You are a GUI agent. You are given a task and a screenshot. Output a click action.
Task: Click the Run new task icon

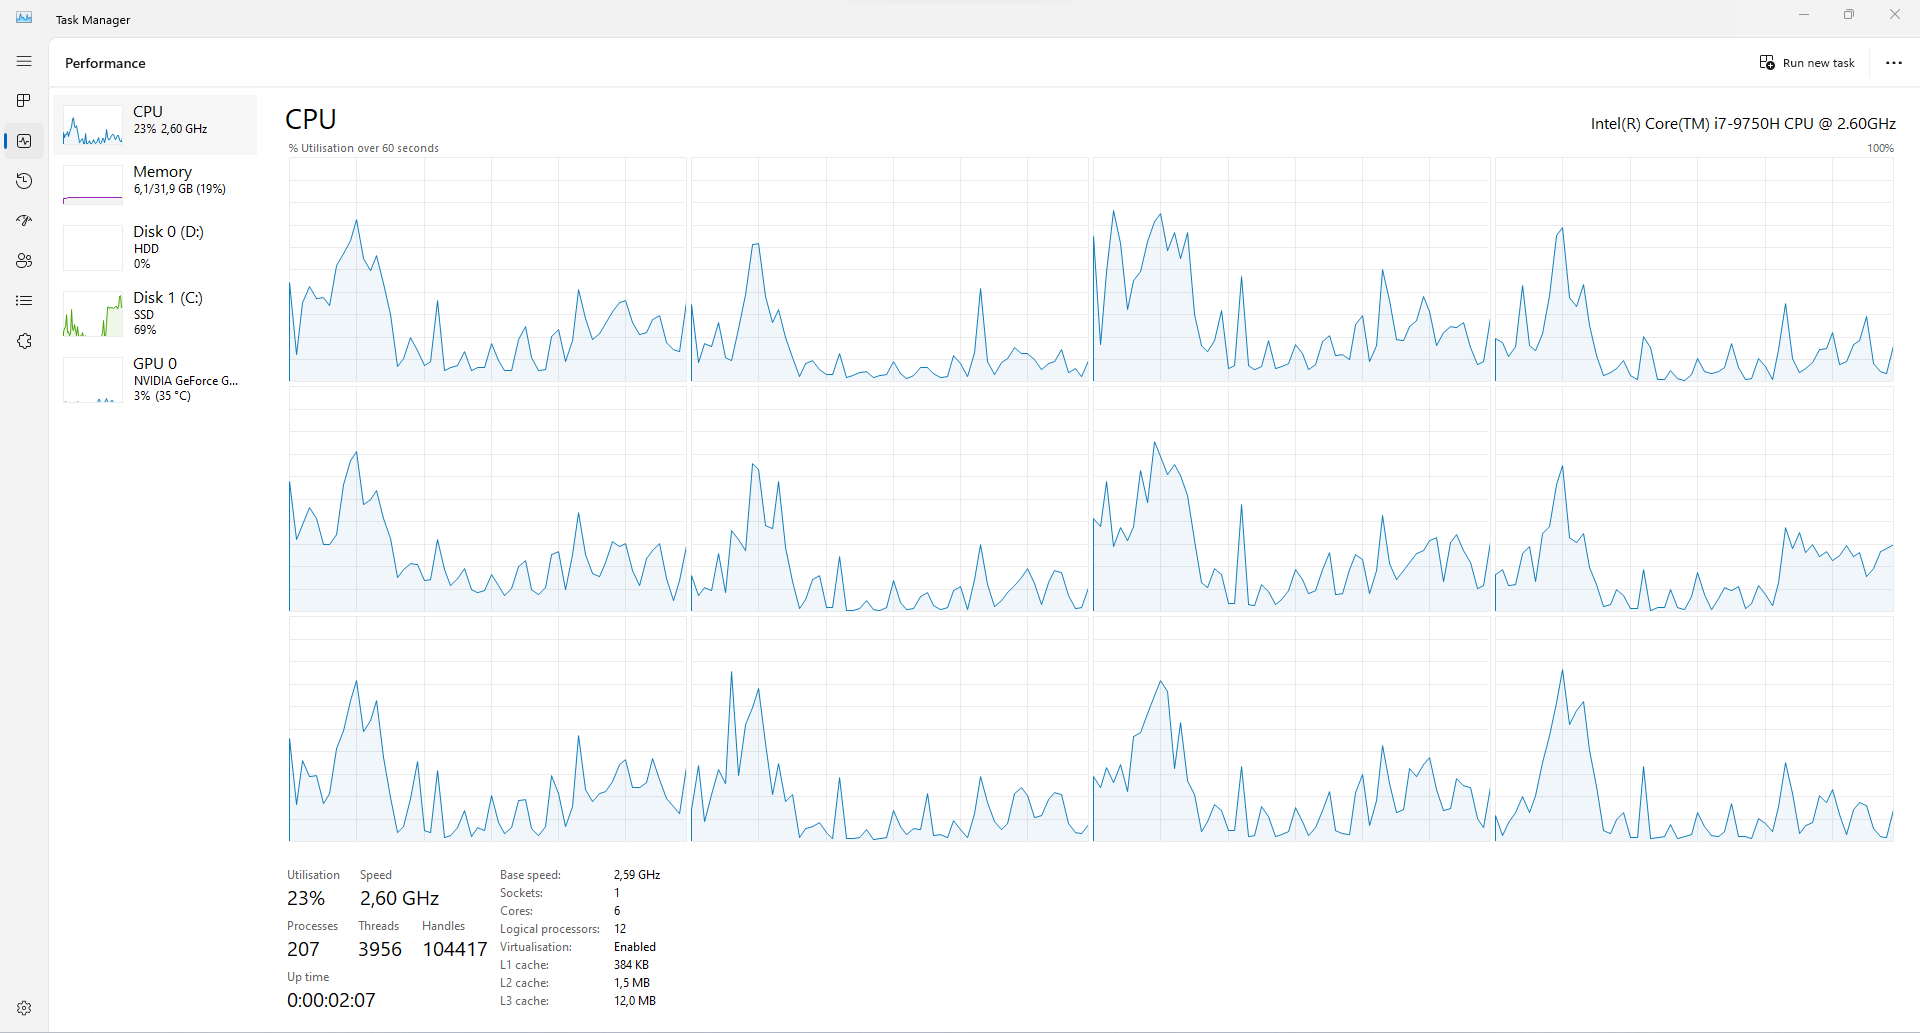click(x=1767, y=63)
